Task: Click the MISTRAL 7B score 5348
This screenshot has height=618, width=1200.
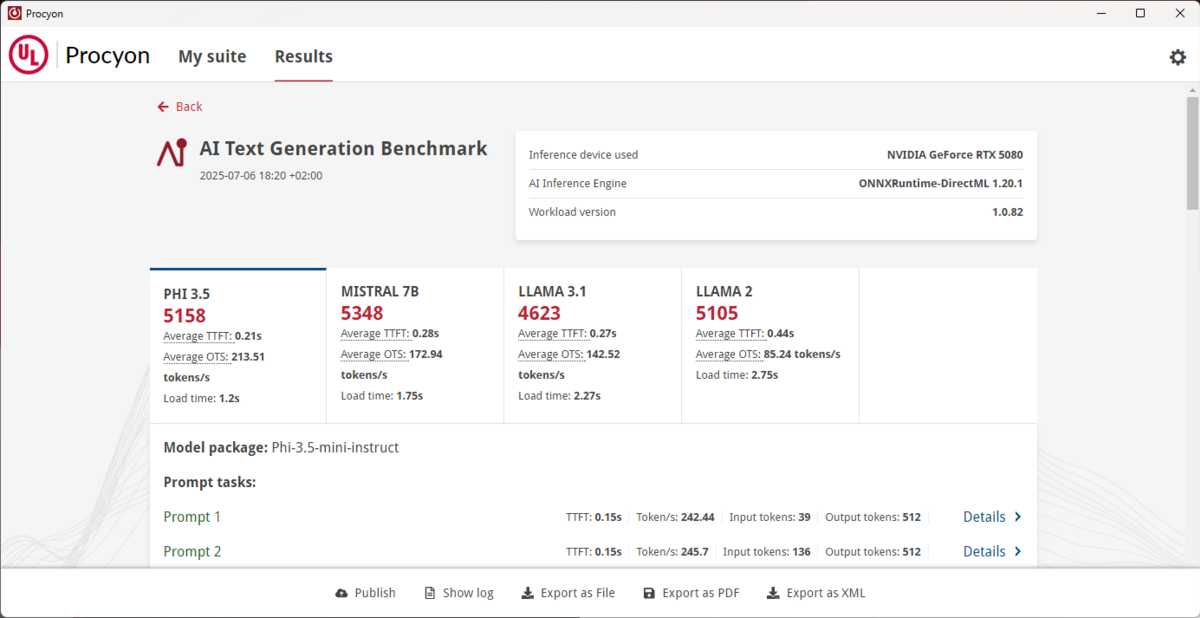Action: (x=362, y=313)
